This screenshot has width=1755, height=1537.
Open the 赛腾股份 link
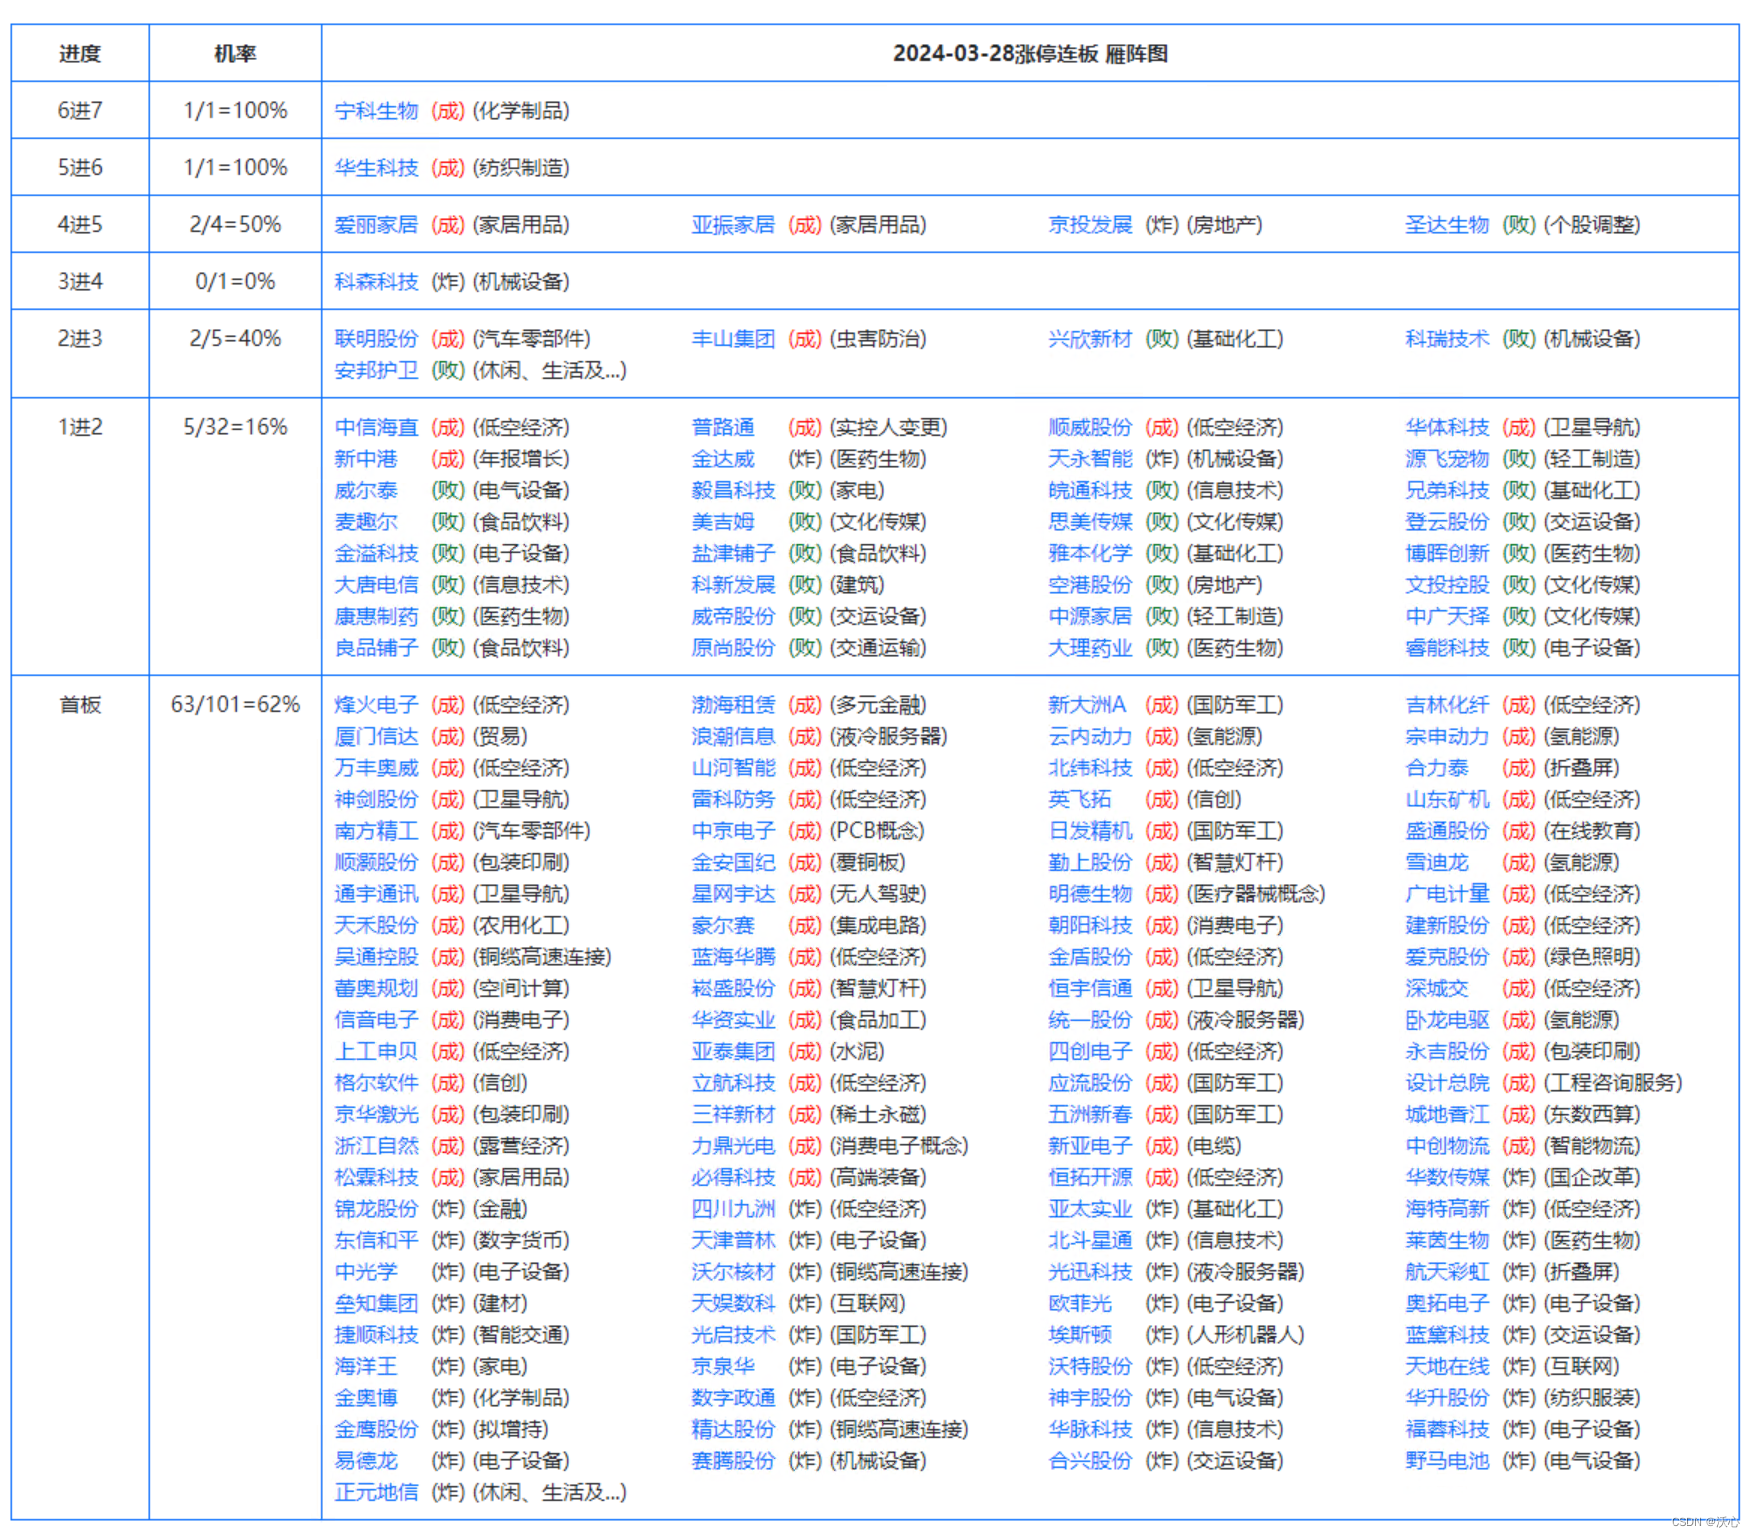733,1461
